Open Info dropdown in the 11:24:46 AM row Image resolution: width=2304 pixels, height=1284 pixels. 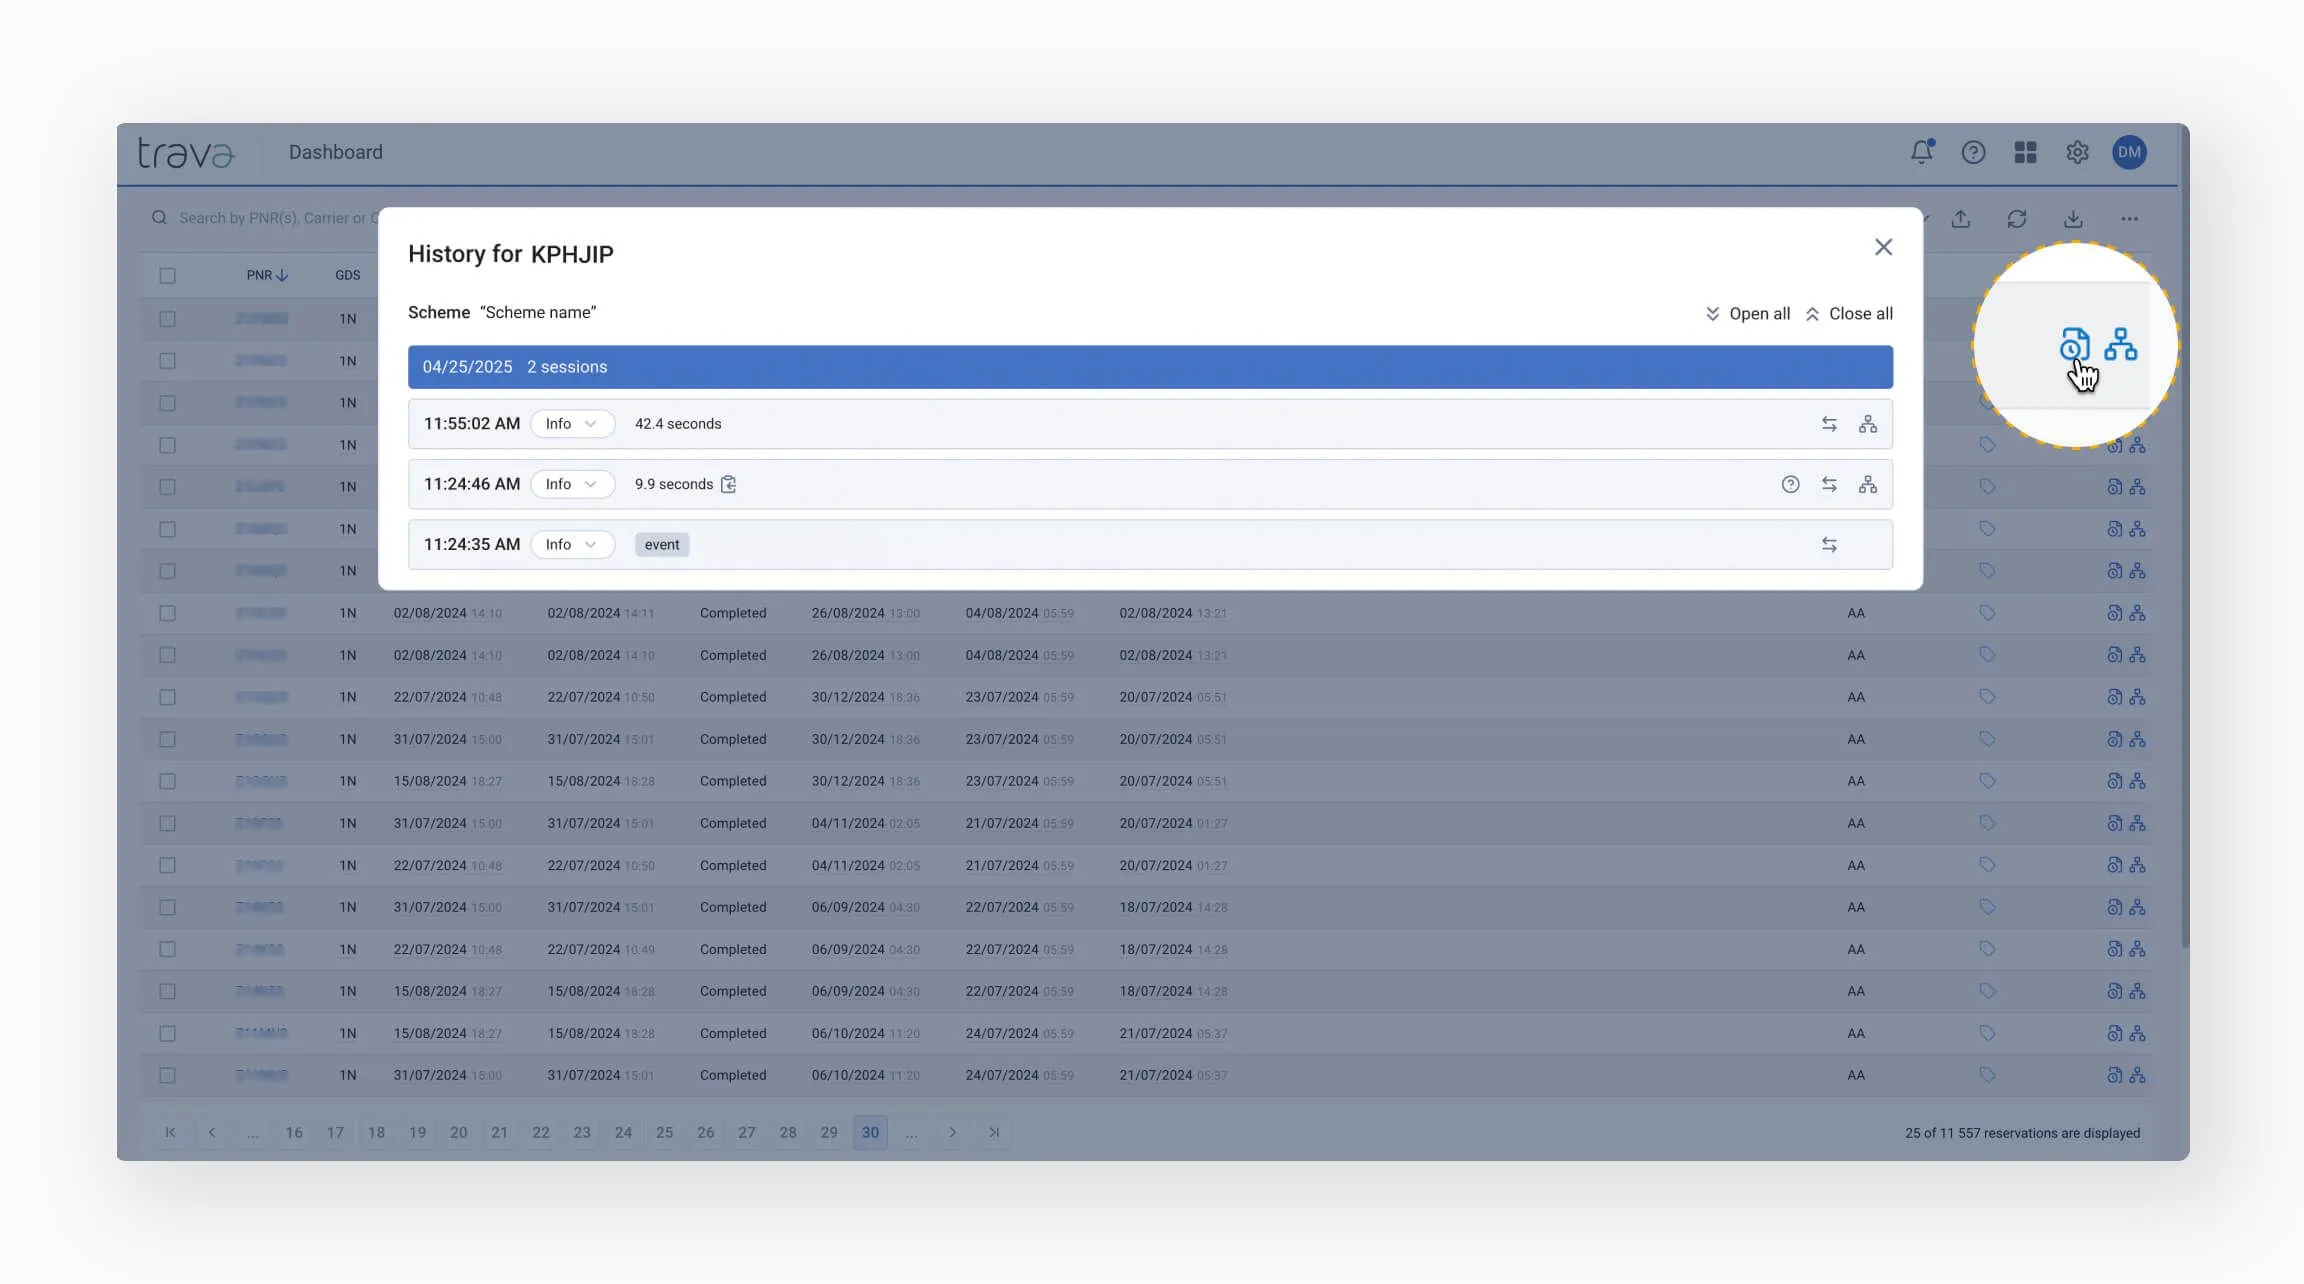[572, 484]
